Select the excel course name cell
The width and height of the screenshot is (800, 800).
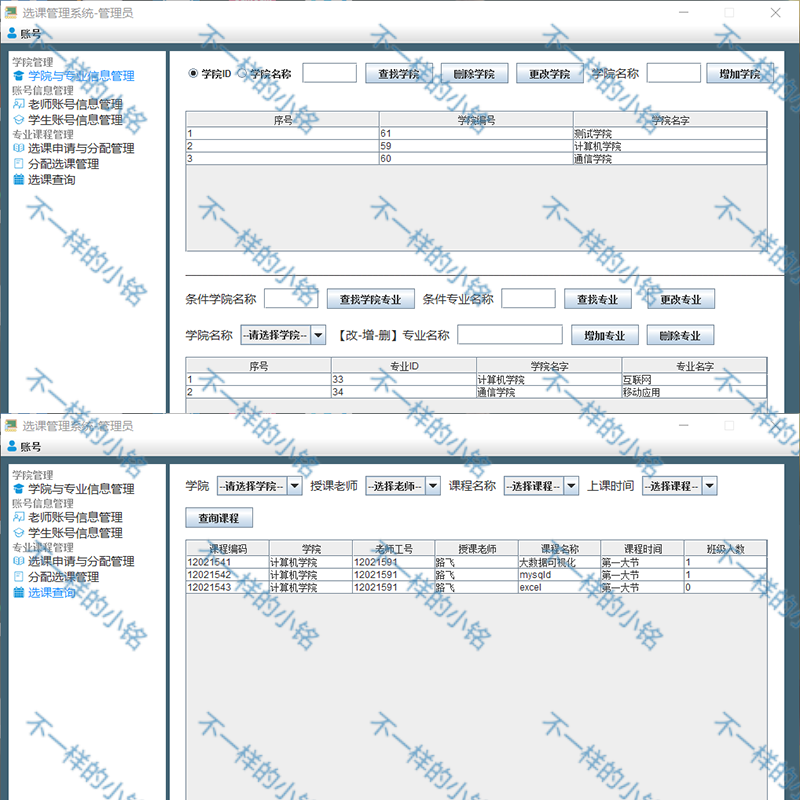(x=560, y=587)
